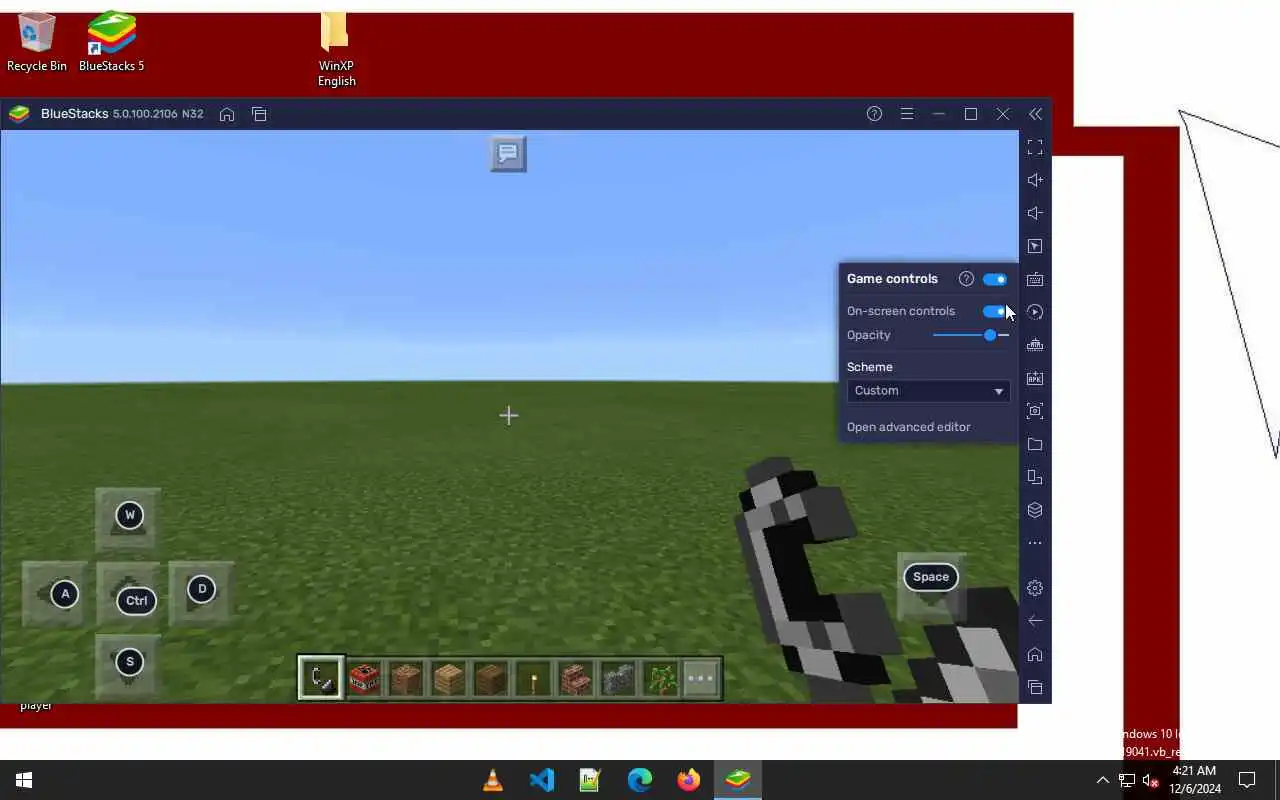Select the TNT block hotbar slot

[x=365, y=679]
